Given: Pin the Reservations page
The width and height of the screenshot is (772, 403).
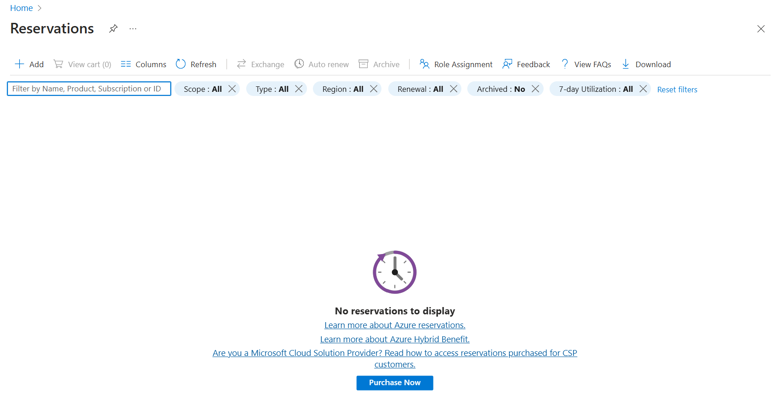Looking at the screenshot, I should (113, 29).
